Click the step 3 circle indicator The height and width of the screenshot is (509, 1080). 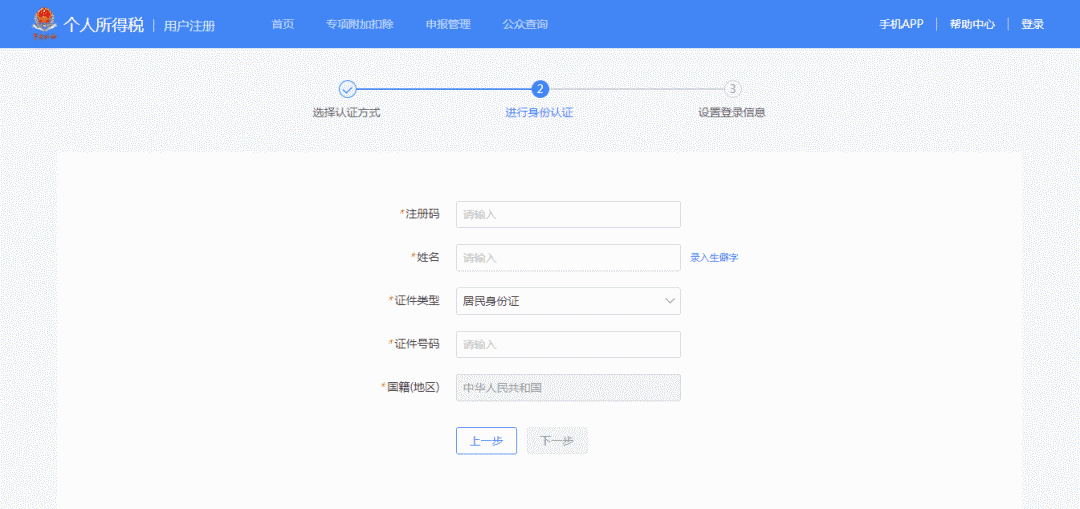732,89
